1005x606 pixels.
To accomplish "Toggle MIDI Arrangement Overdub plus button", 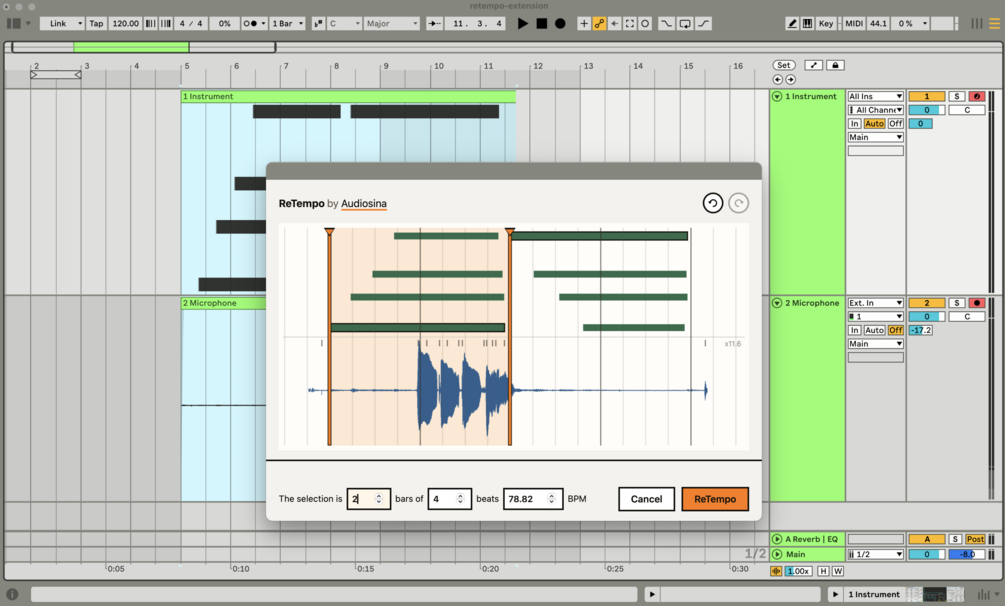I will click(x=584, y=24).
